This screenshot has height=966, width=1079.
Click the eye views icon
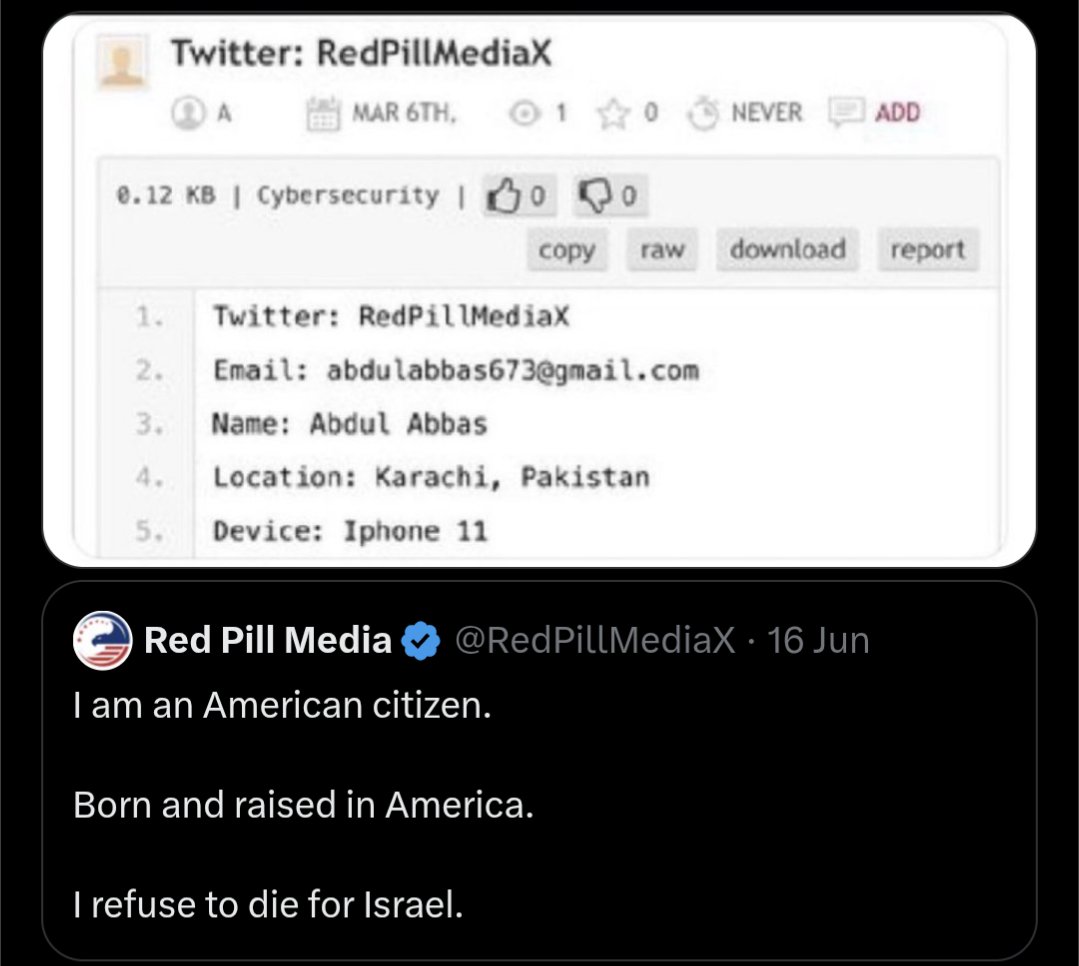524,113
